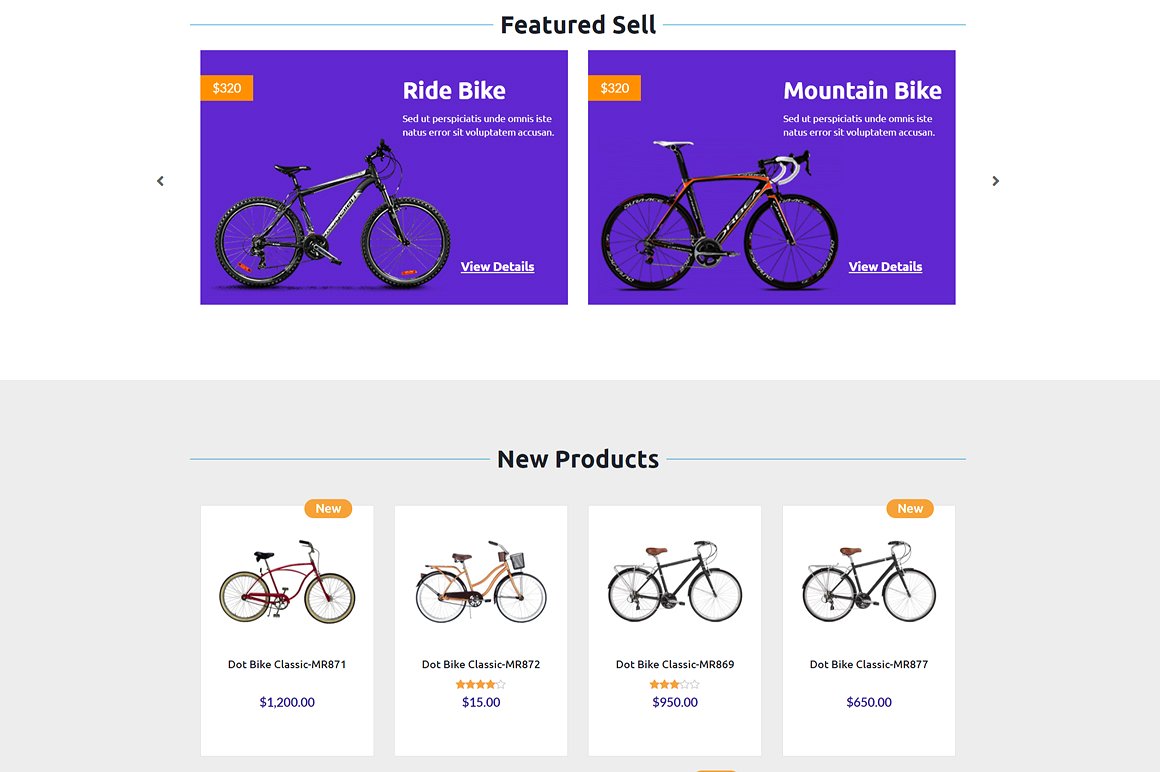Click the Mountain Bike heading
The width and height of the screenshot is (1160, 772).
click(x=862, y=91)
